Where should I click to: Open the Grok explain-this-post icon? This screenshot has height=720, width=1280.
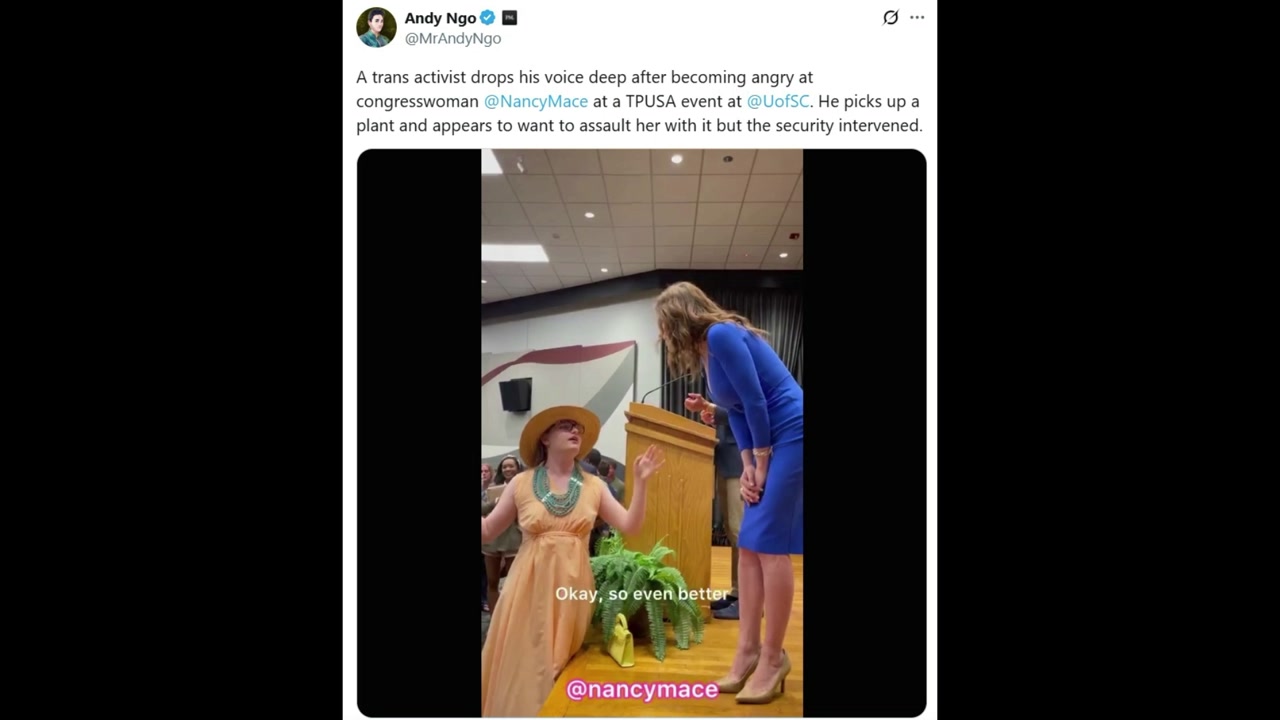coord(890,17)
